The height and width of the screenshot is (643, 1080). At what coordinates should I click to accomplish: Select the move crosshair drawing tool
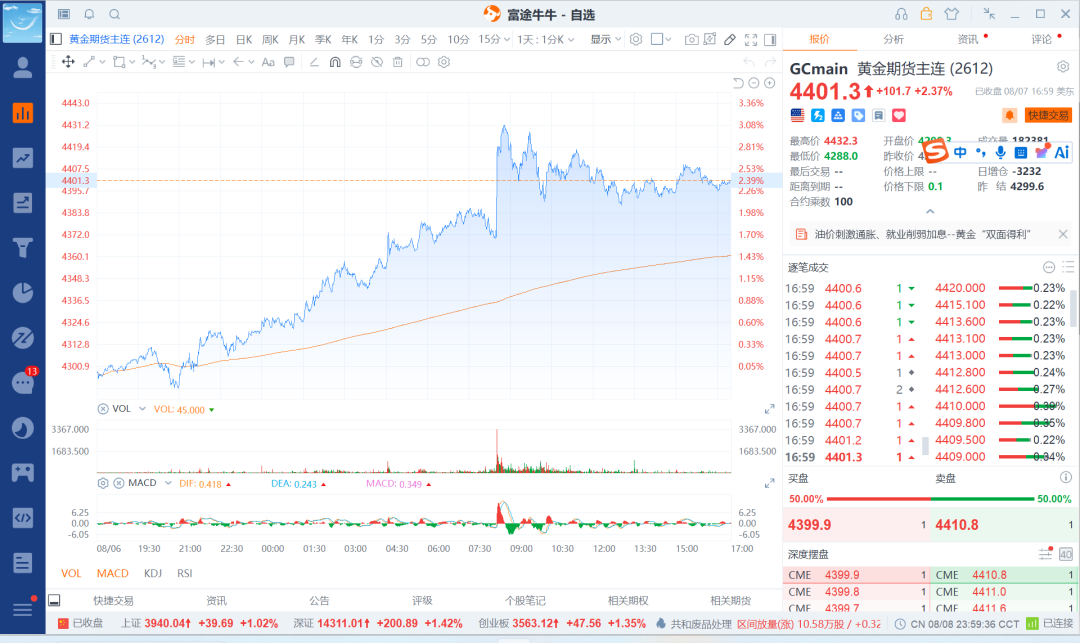click(x=68, y=62)
